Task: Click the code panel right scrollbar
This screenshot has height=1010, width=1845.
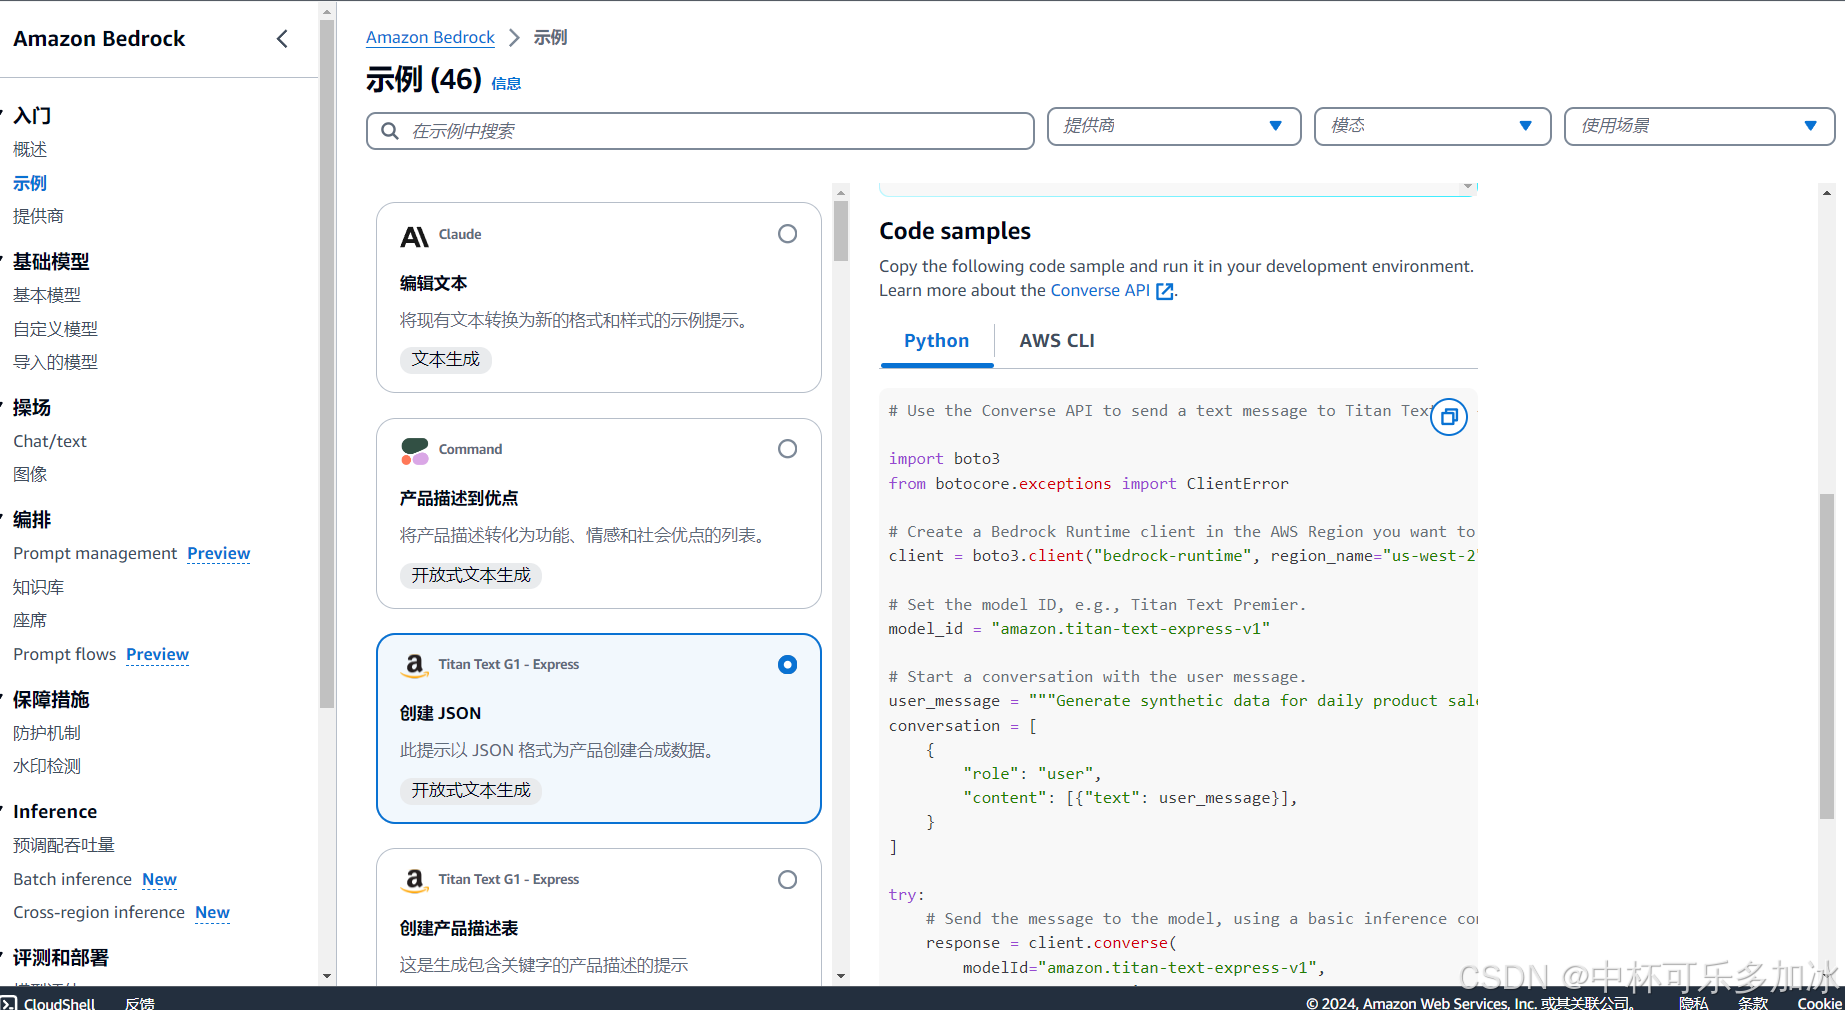Action: pos(1827,656)
